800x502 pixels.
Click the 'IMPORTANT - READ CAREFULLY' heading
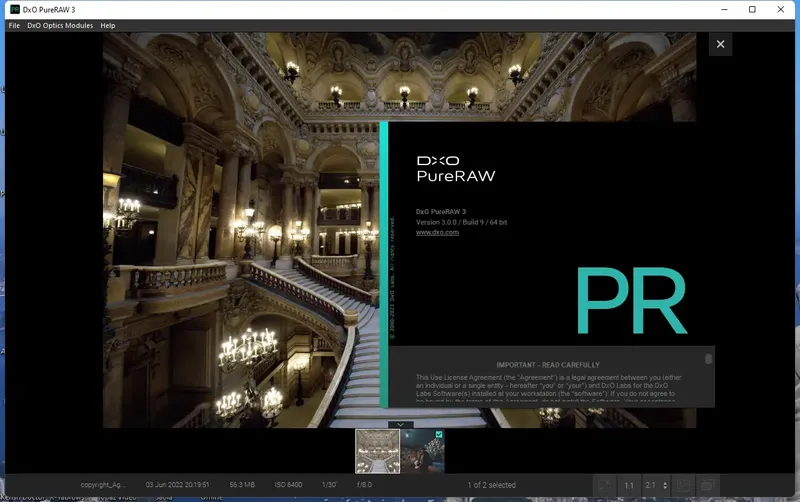click(x=548, y=365)
